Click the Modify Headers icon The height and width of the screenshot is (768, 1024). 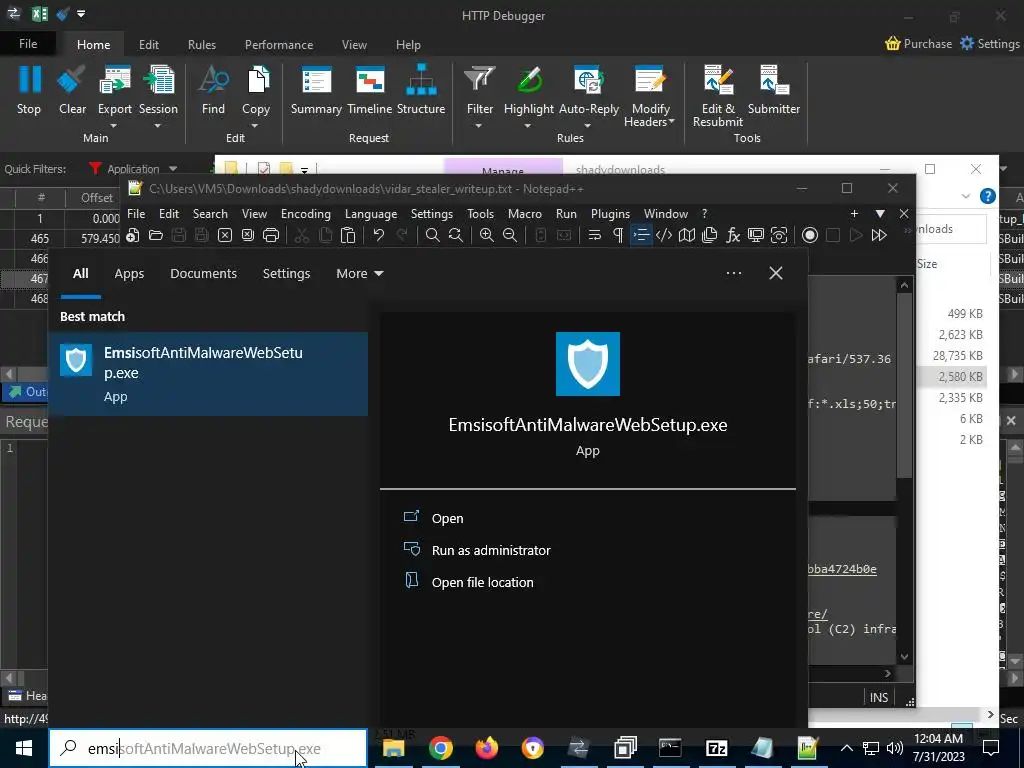tap(650, 80)
